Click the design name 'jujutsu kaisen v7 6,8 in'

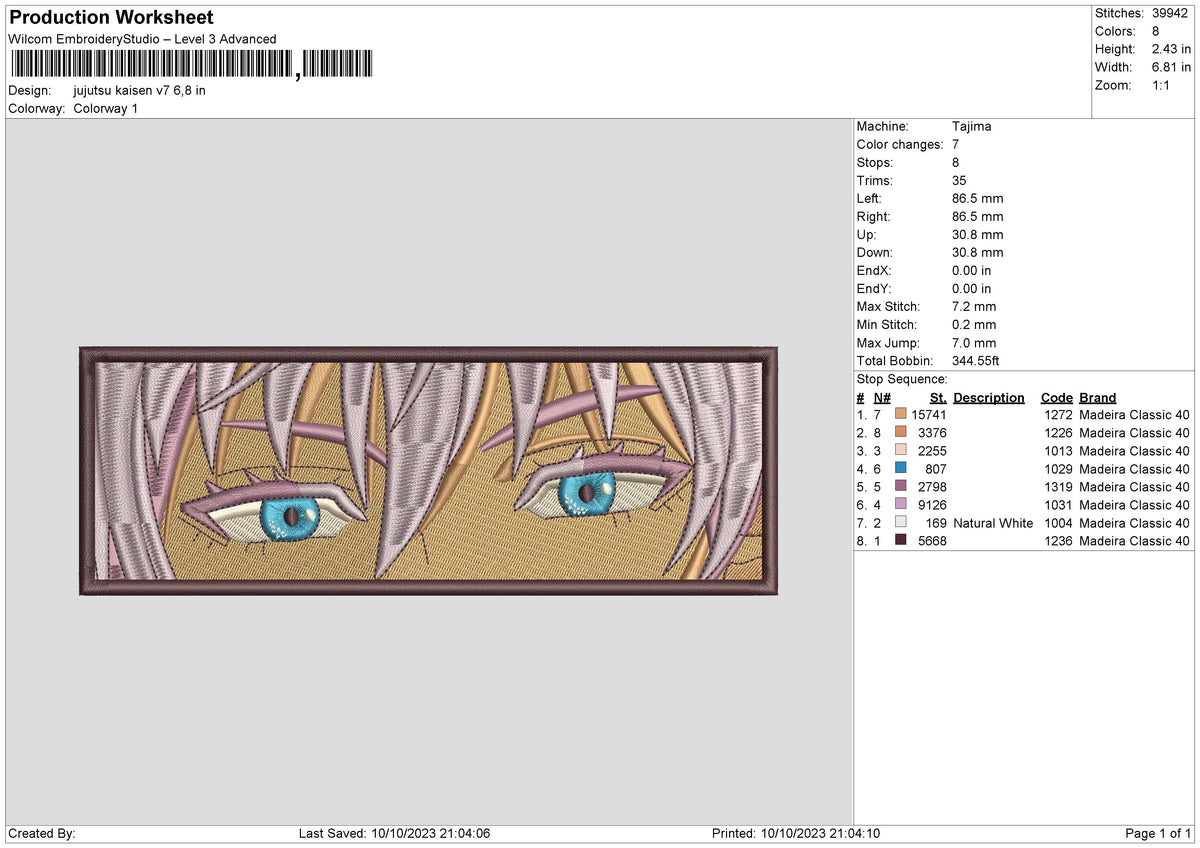[139, 90]
